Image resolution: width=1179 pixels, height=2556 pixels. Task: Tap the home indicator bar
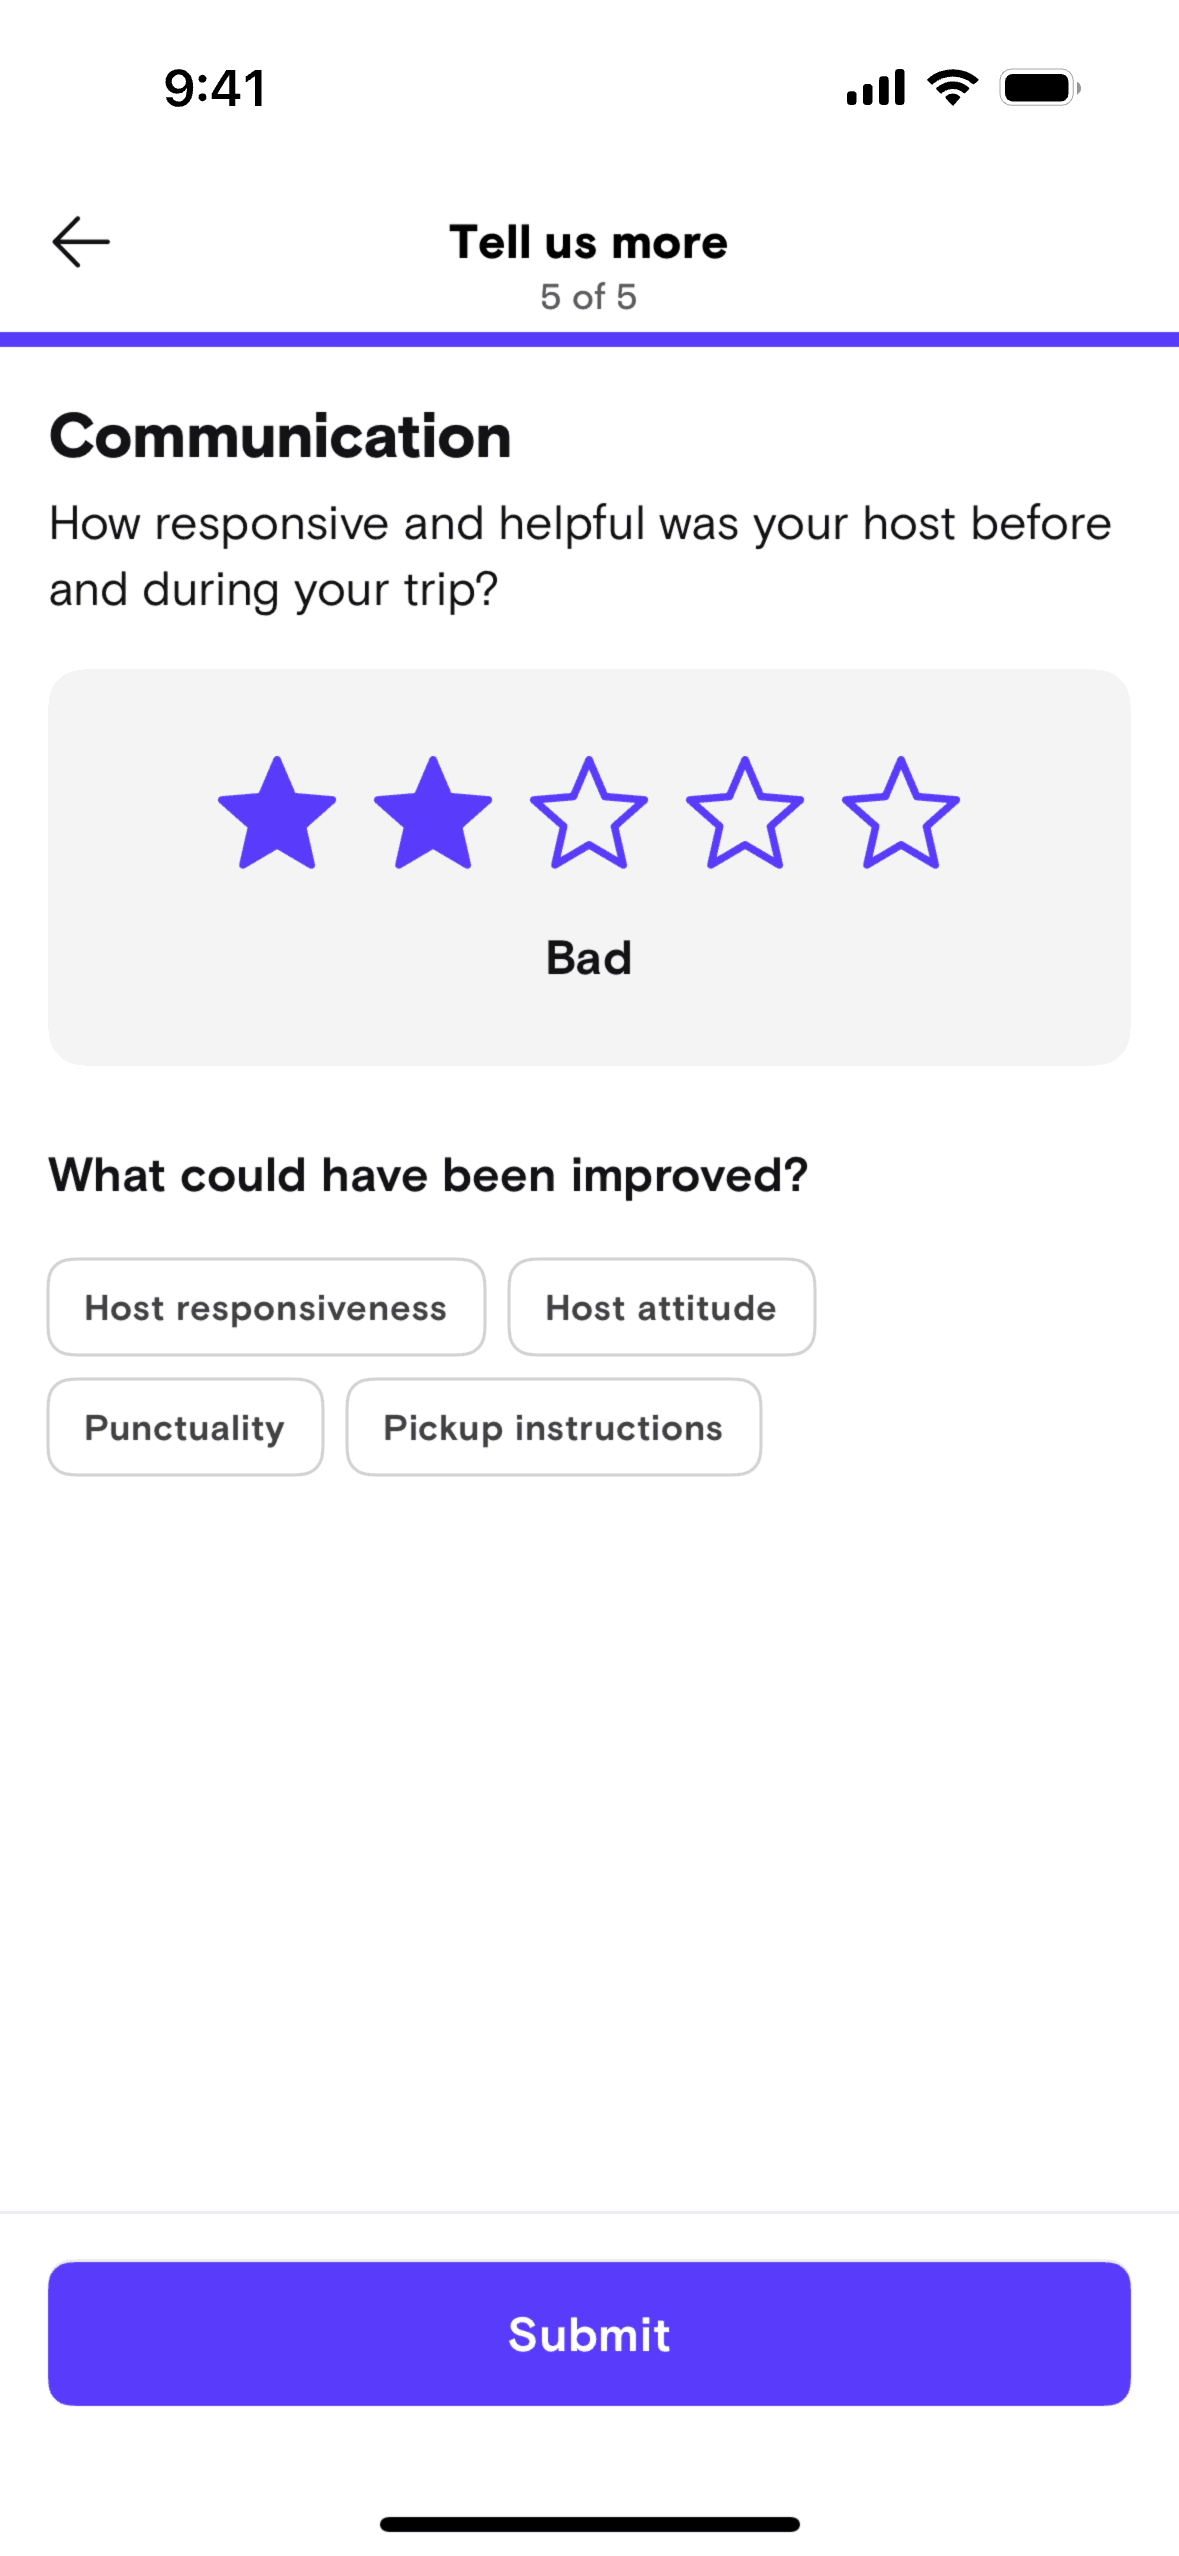pyautogui.click(x=589, y=2524)
